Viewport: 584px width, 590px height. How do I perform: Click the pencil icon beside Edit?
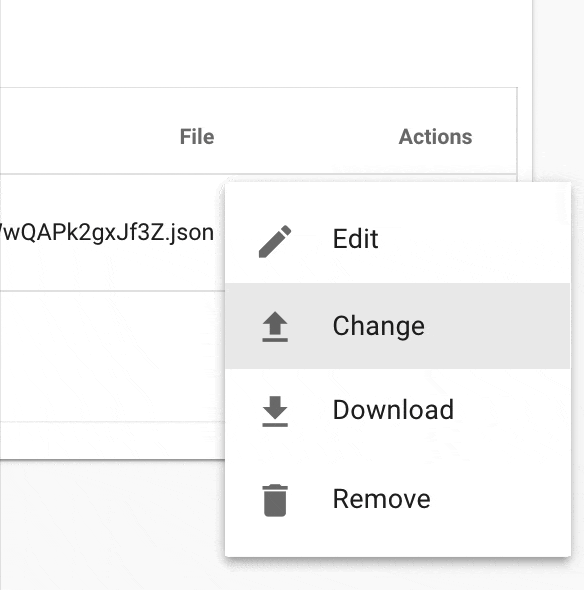[x=275, y=241]
